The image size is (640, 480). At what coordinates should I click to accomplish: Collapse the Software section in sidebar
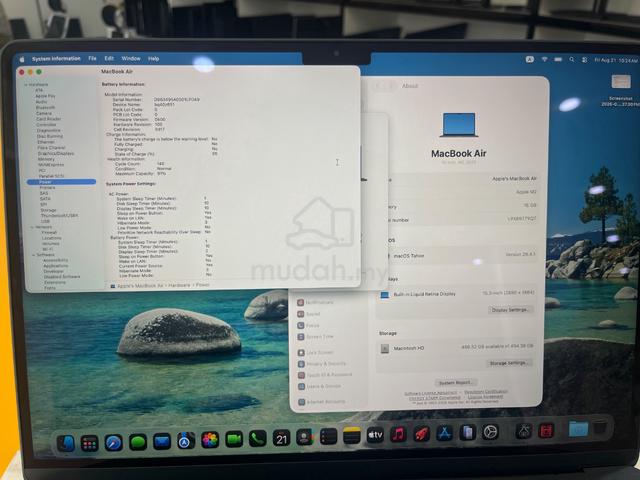34,255
